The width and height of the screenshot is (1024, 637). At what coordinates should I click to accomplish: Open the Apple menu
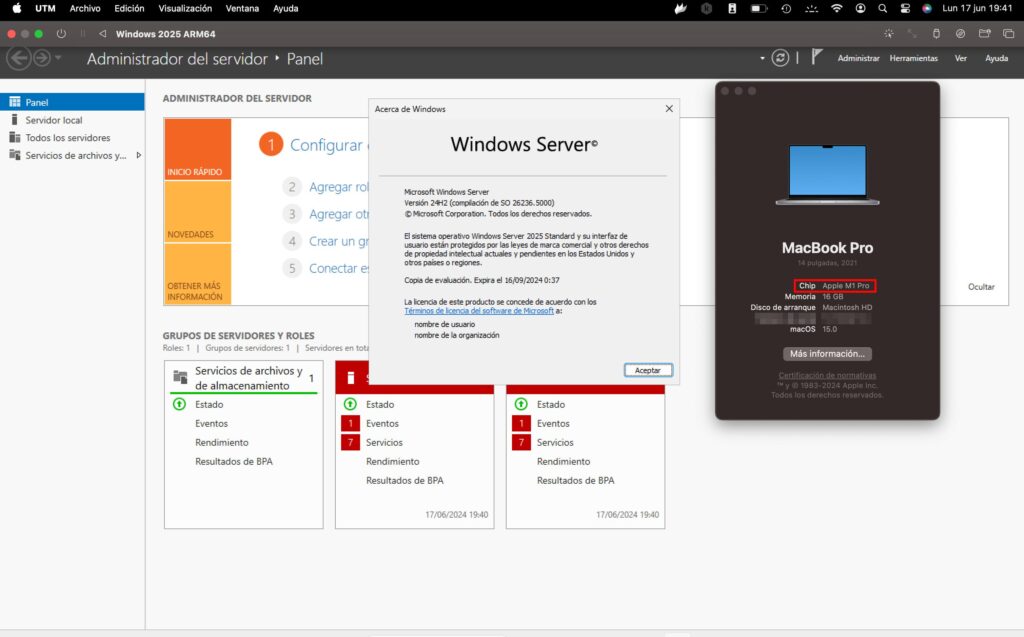[x=17, y=8]
